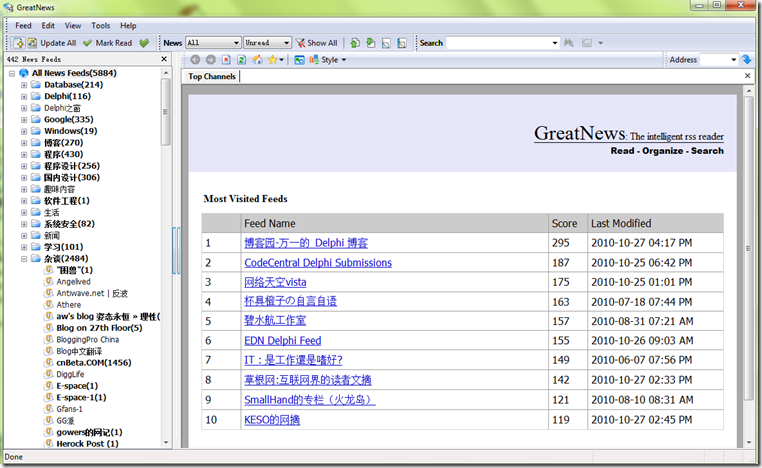Click the Stop loading red X icon
762x468 pixels.
tap(226, 60)
